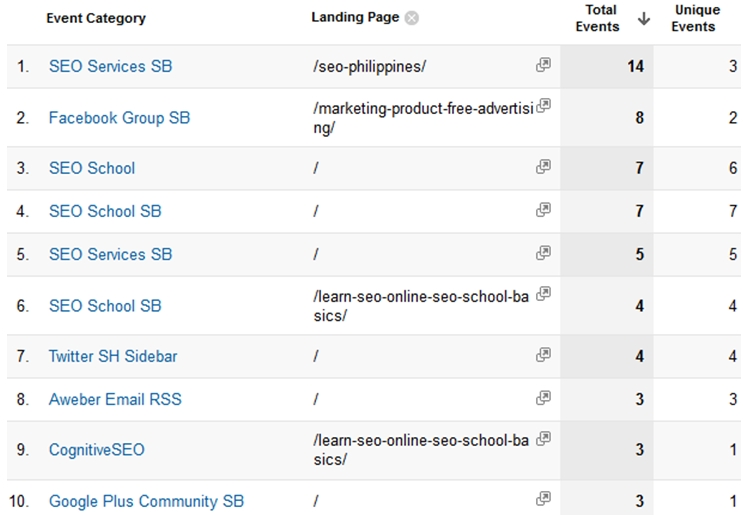743x515 pixels.
Task: Open the SEO School link in row 3
Action: tap(92, 168)
